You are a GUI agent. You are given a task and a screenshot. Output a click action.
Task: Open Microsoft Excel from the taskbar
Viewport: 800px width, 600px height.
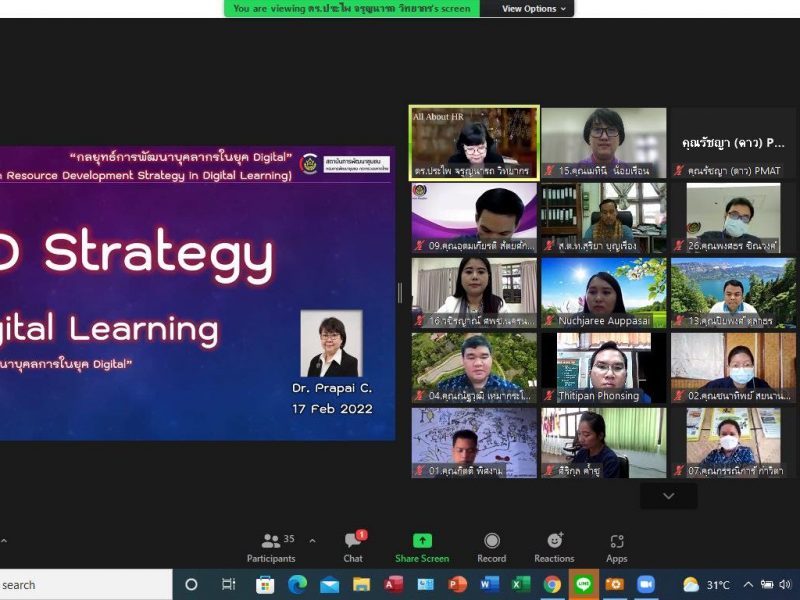520,585
